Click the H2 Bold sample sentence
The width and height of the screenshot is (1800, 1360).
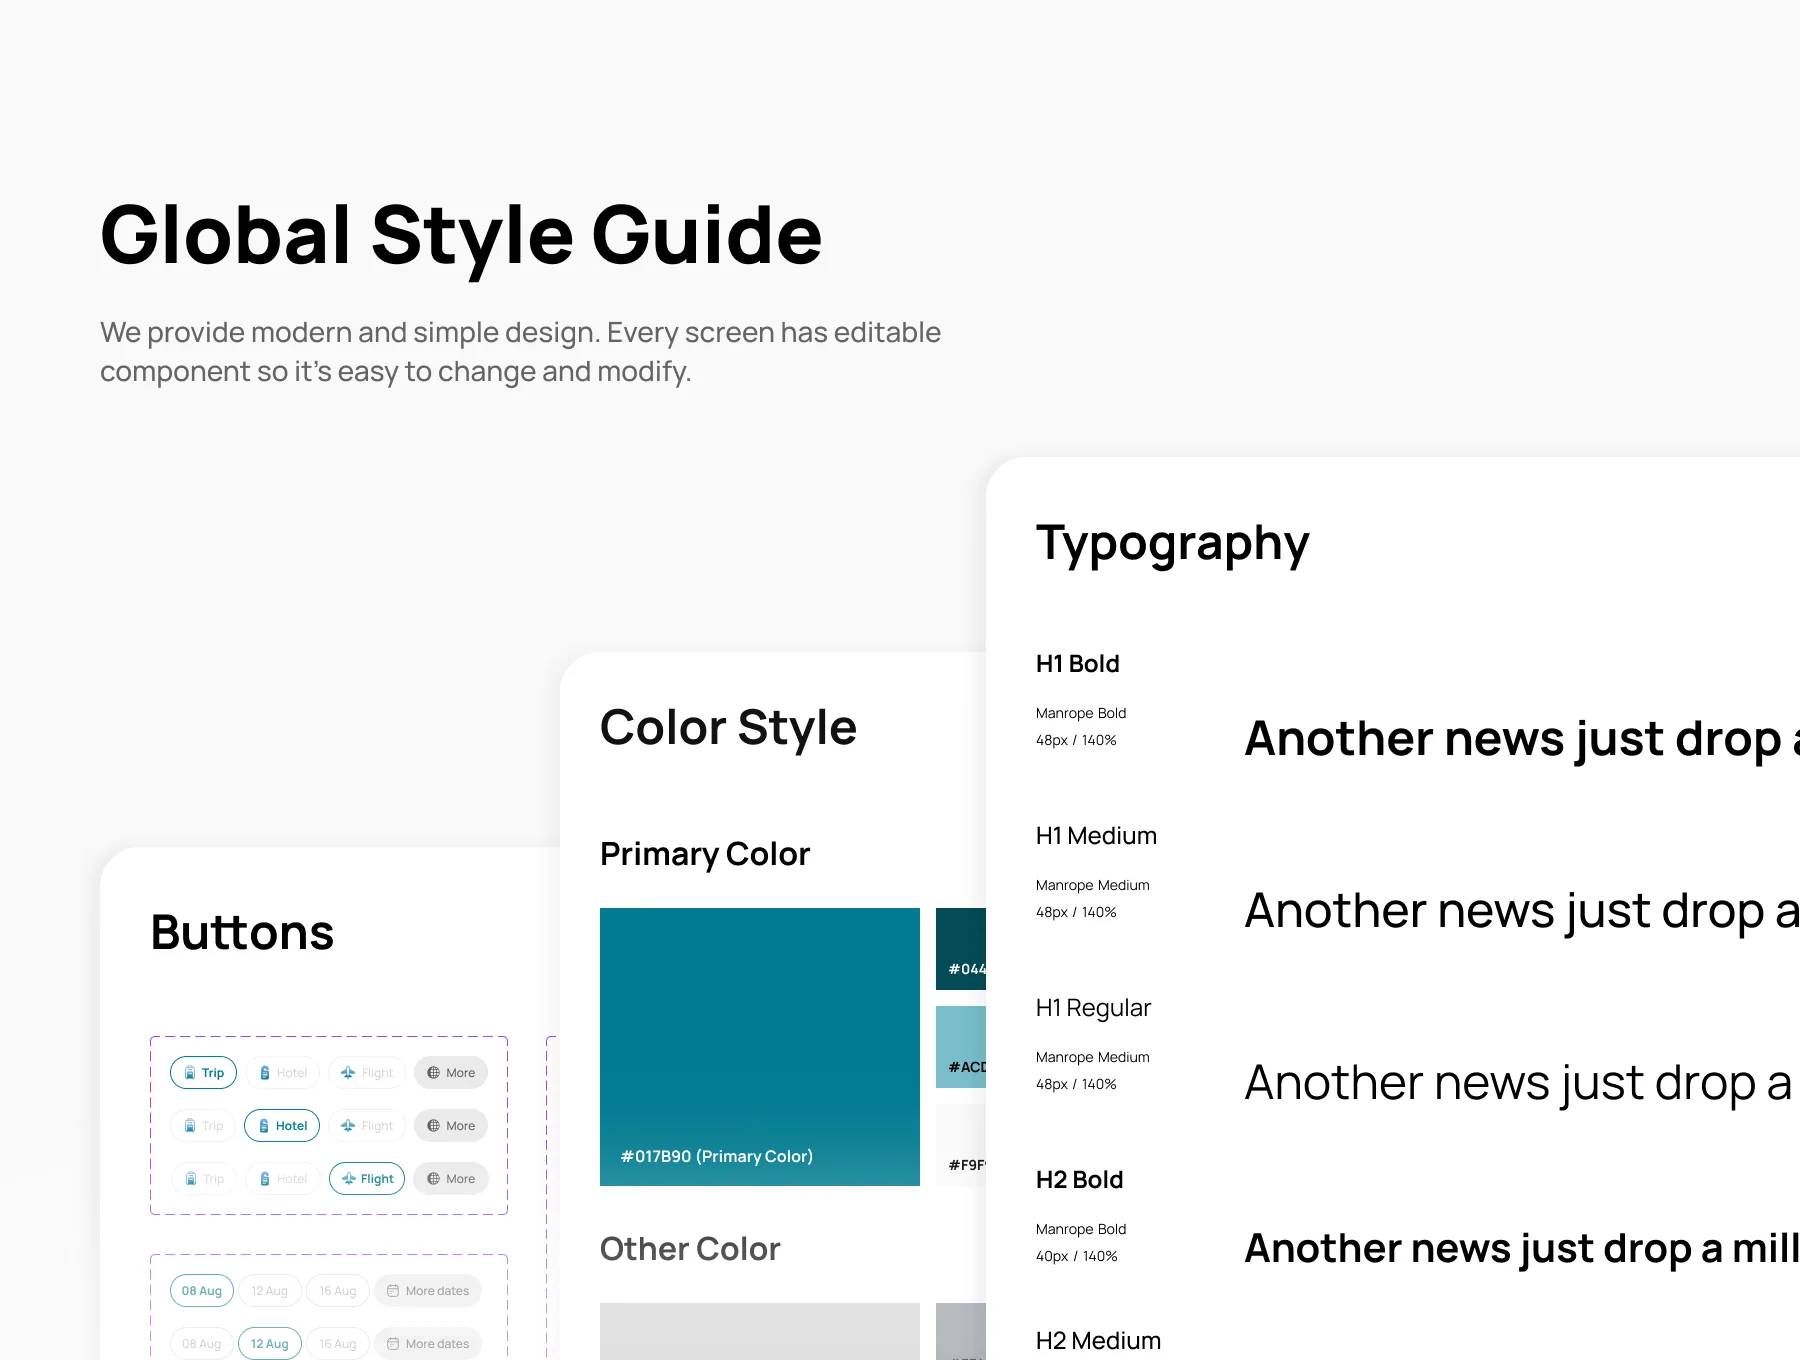coord(1522,1249)
